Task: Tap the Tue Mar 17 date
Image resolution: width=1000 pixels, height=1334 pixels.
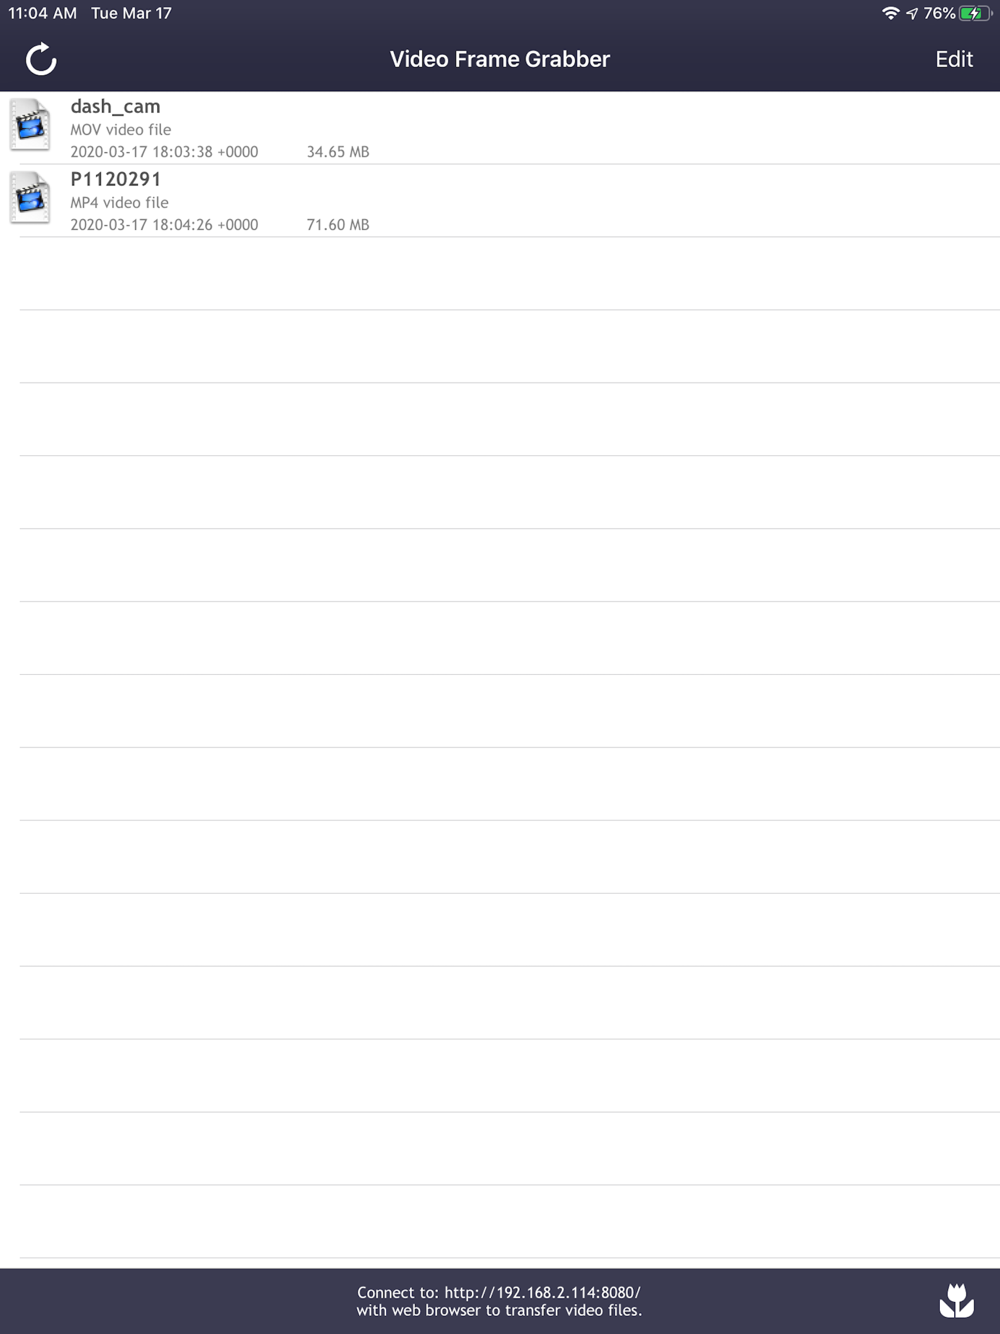Action: pyautogui.click(x=131, y=13)
